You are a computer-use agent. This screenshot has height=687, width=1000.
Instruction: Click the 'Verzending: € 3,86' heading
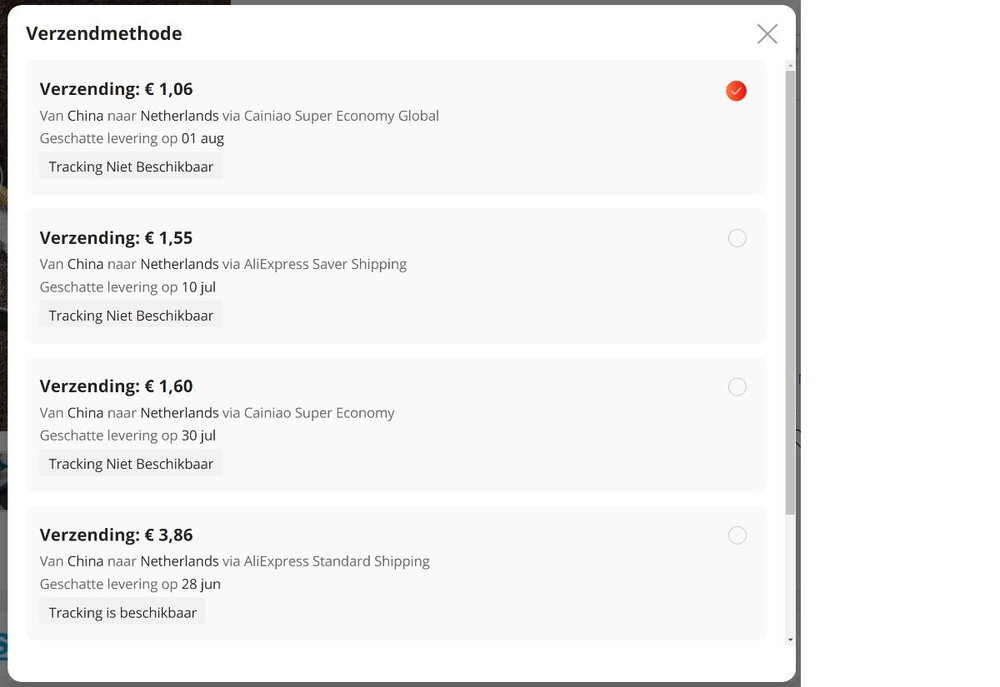(x=116, y=535)
